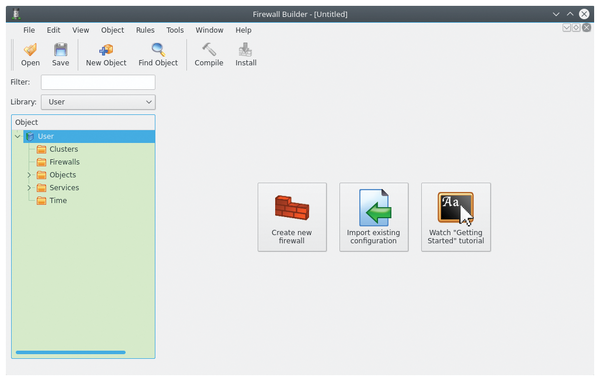Click Import existing configuration button
Image resolution: width=600 pixels, height=381 pixels.
pos(374,217)
